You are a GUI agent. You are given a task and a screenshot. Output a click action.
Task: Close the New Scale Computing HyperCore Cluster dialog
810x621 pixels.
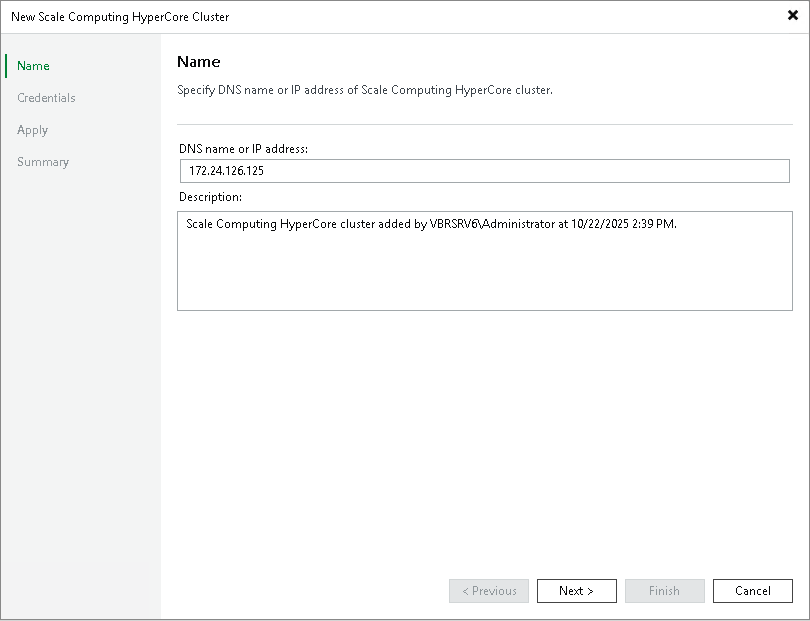tap(793, 16)
